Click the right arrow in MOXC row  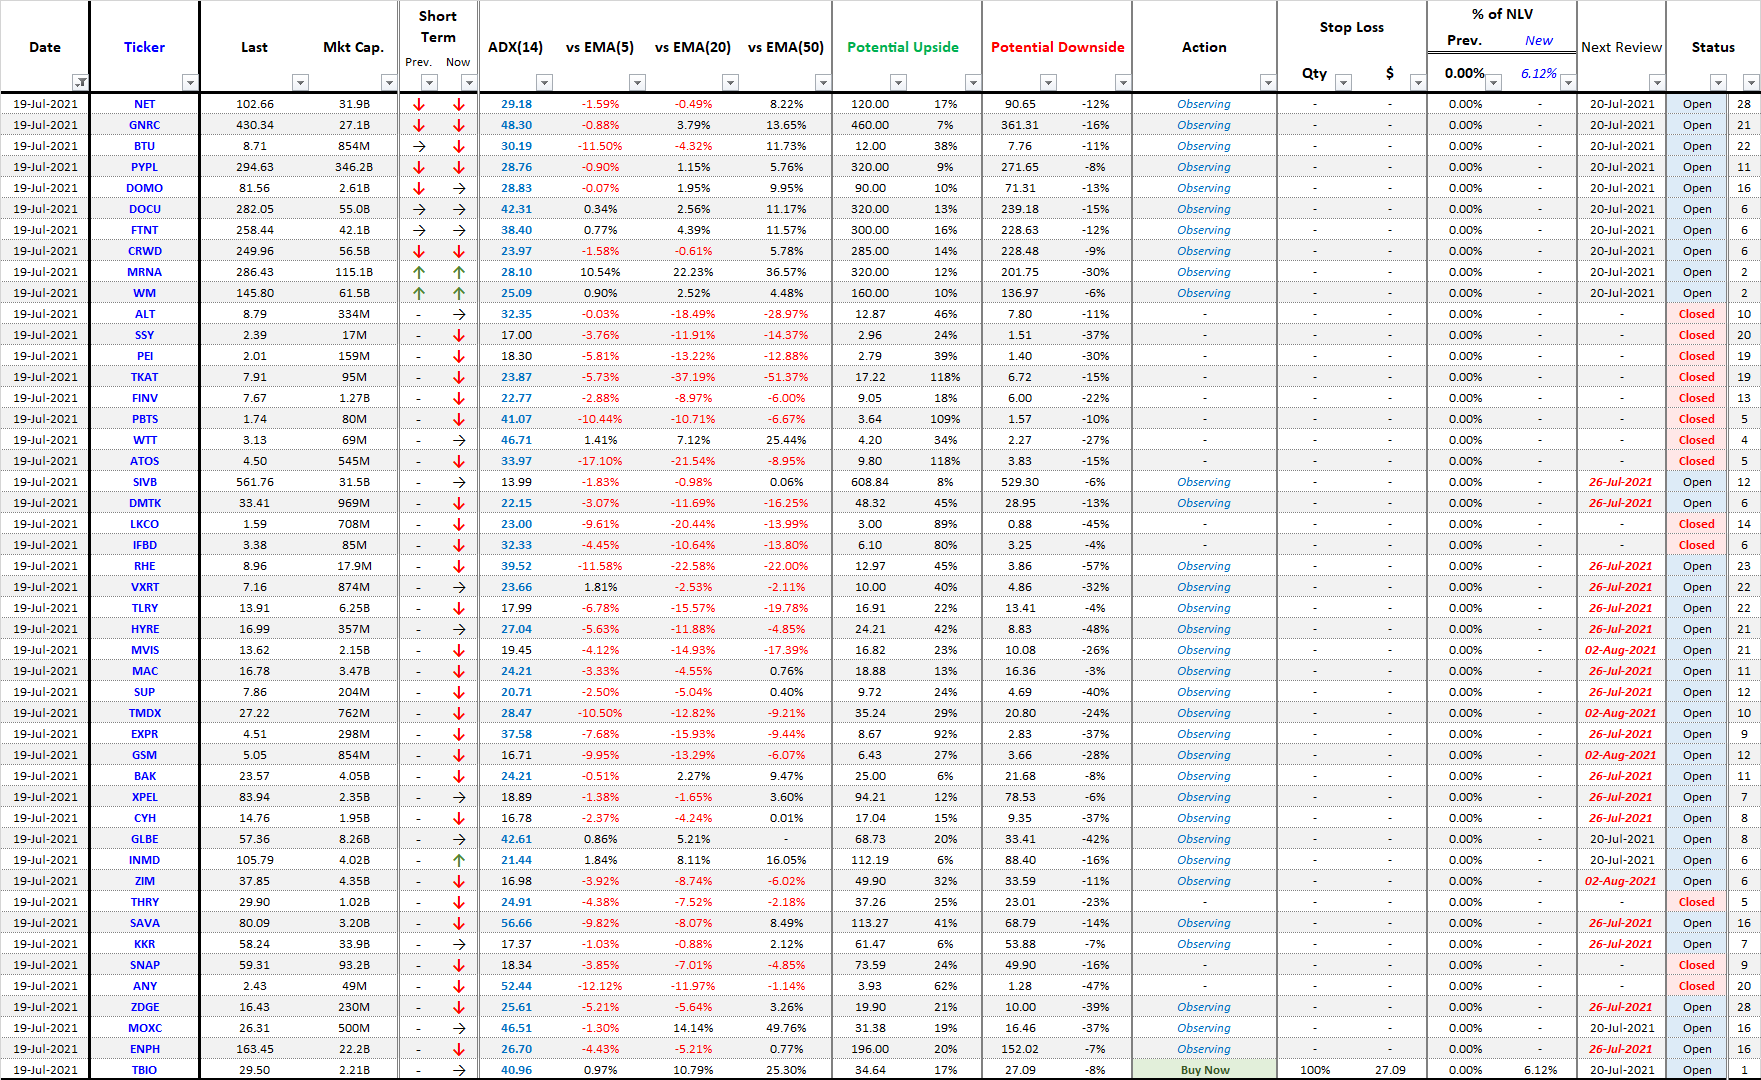click(x=459, y=1028)
